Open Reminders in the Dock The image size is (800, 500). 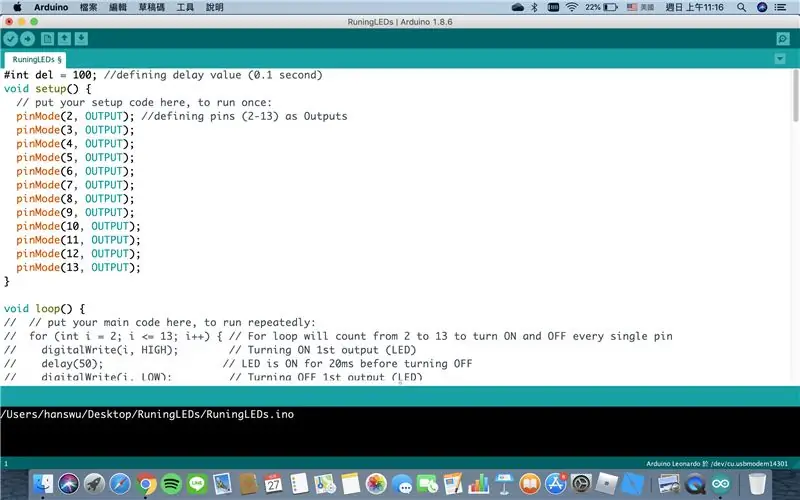pos(299,484)
